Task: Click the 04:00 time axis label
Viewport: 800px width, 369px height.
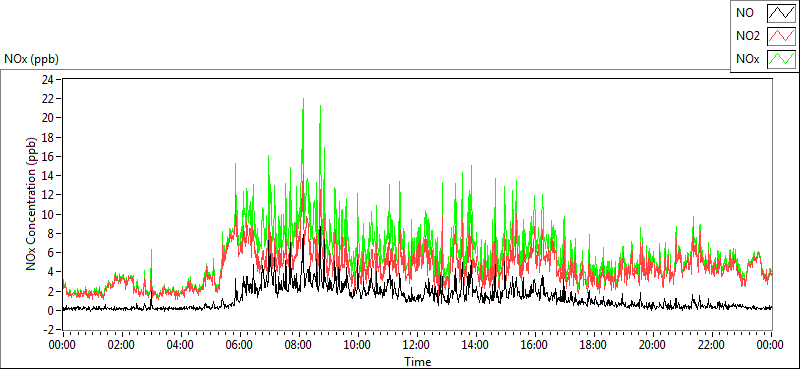Action: pos(181,345)
